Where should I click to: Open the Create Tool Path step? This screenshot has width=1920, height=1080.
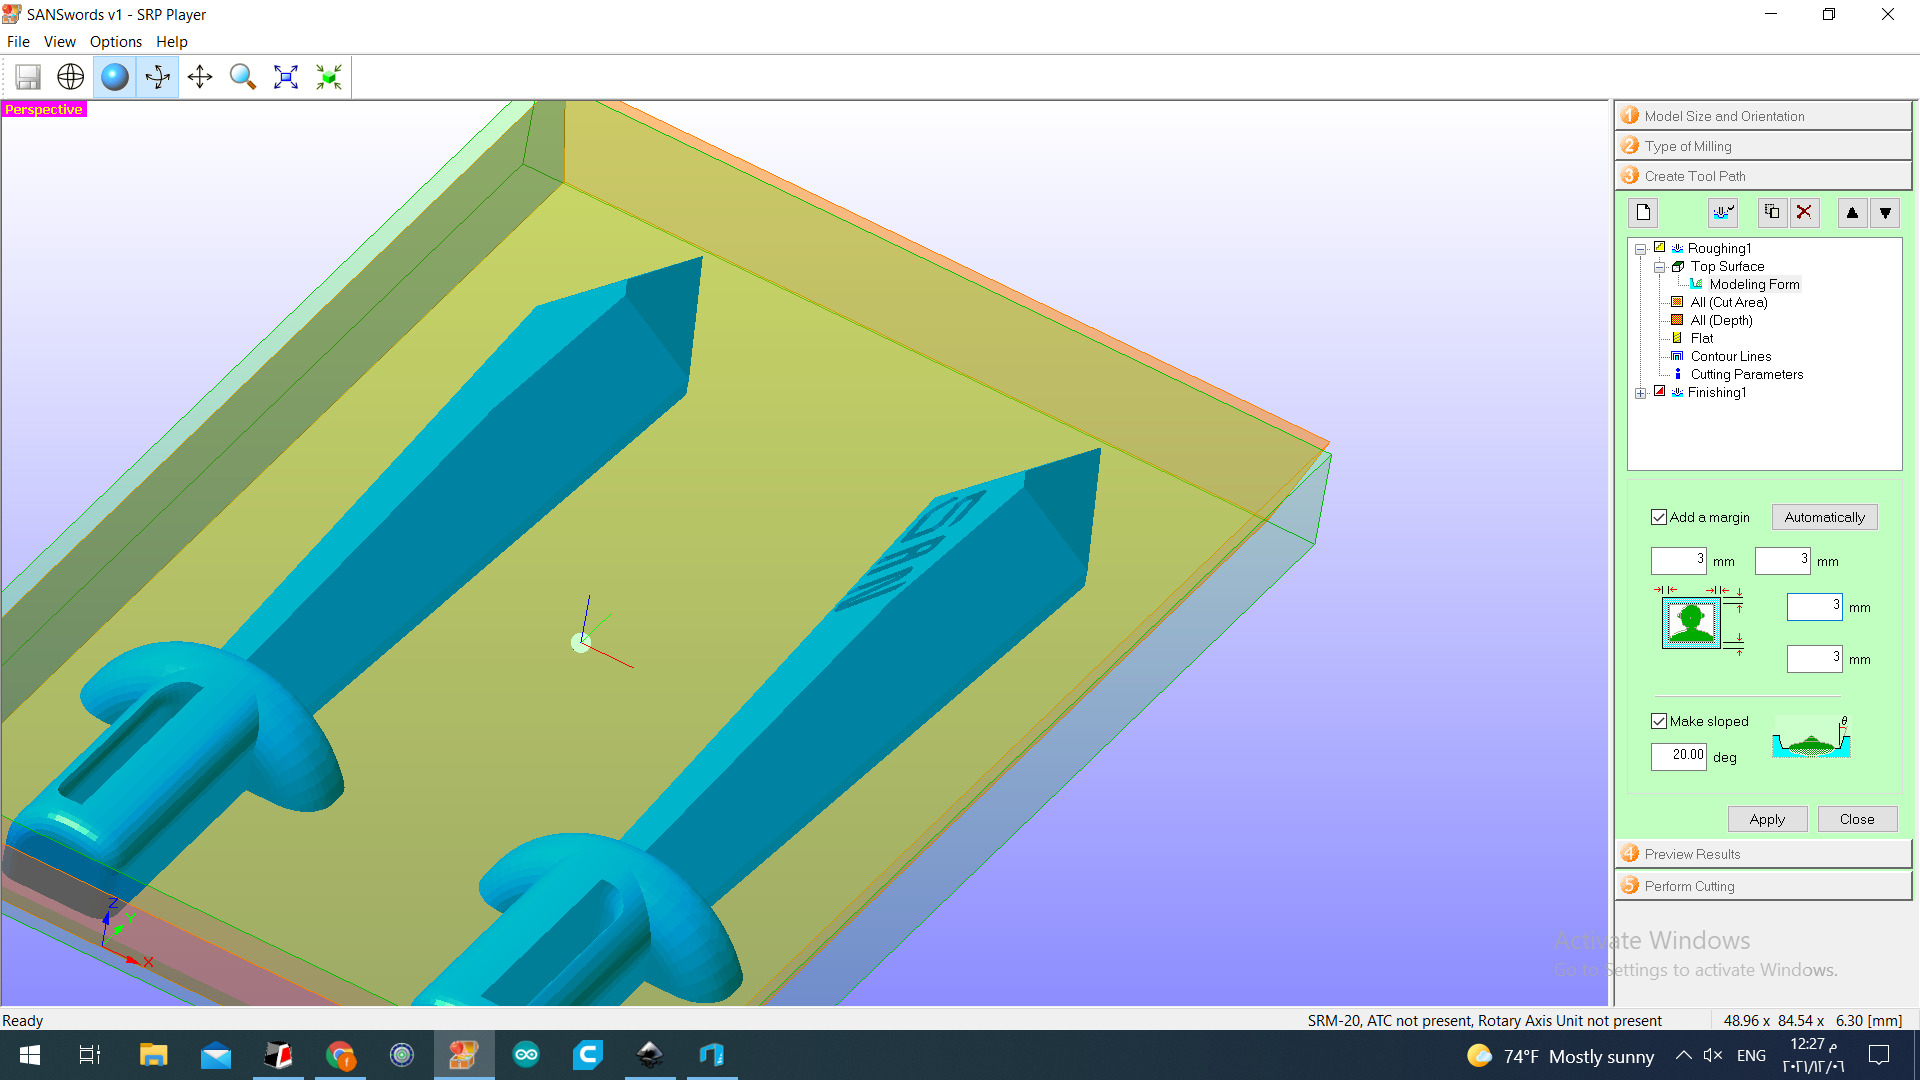[x=1763, y=176]
